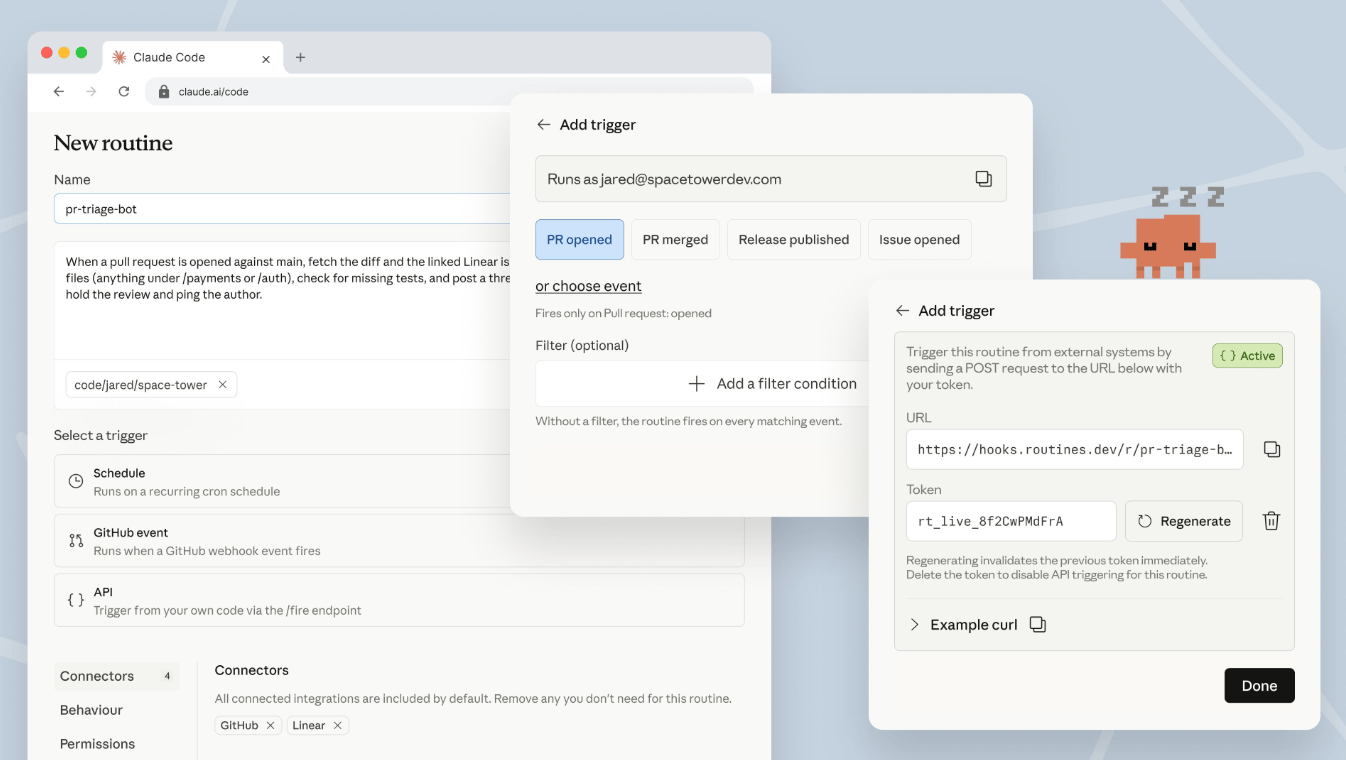Viewport: 1346px width, 760px height.
Task: Regenerate the API token
Action: click(x=1184, y=521)
